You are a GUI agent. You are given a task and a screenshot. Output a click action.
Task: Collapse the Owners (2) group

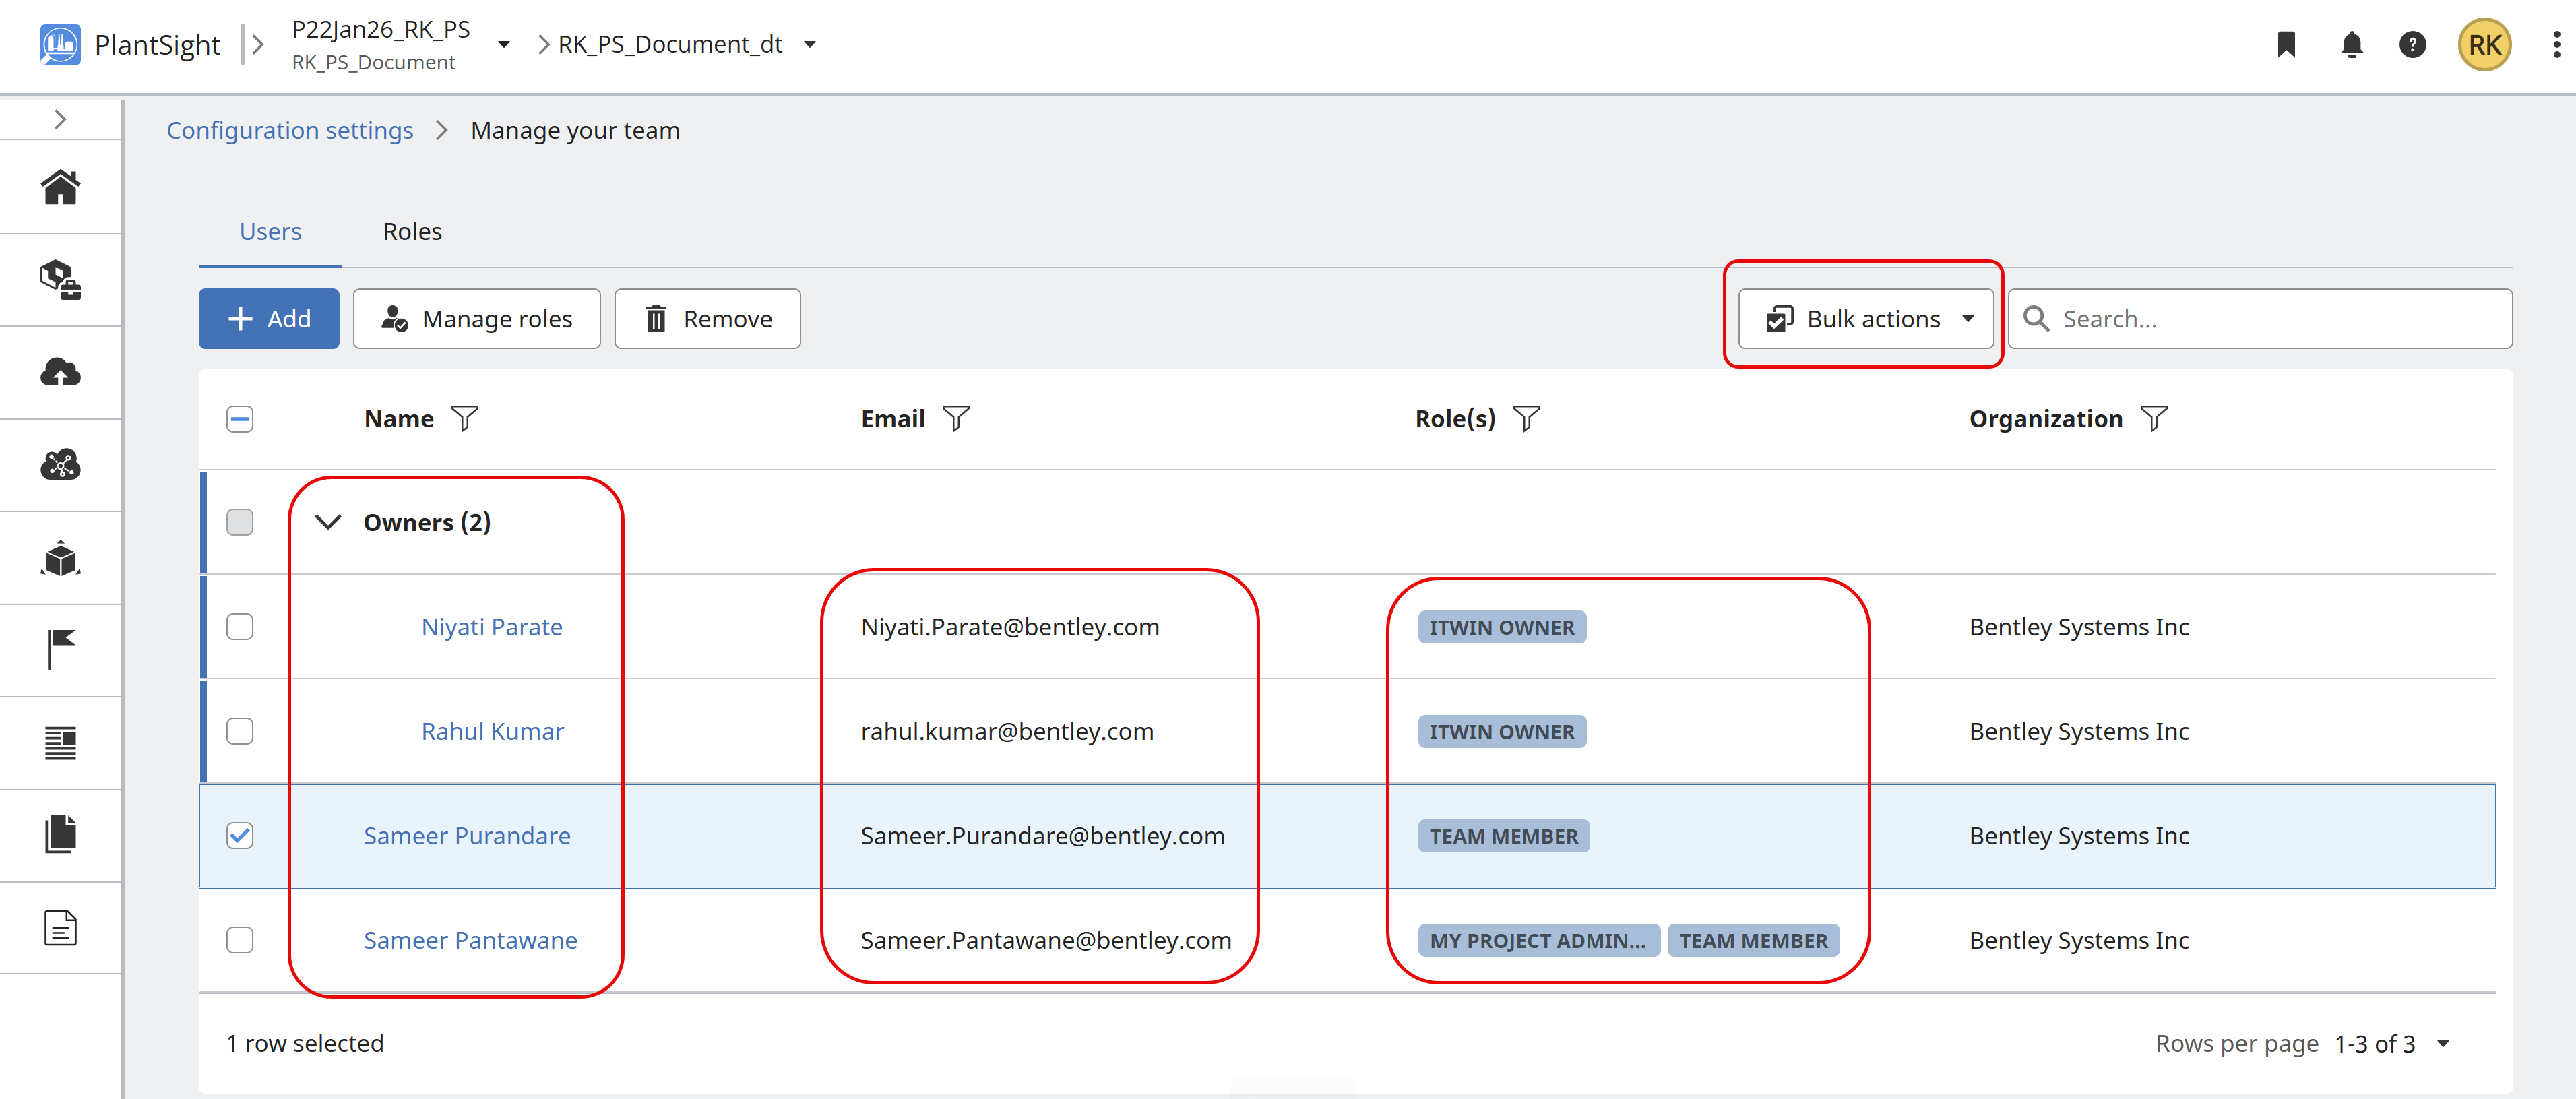point(328,522)
